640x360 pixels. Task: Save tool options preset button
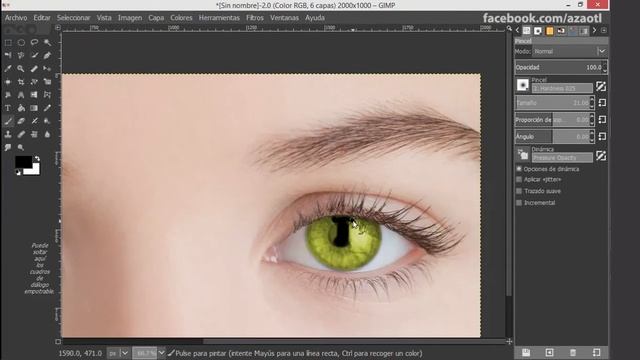click(x=526, y=352)
